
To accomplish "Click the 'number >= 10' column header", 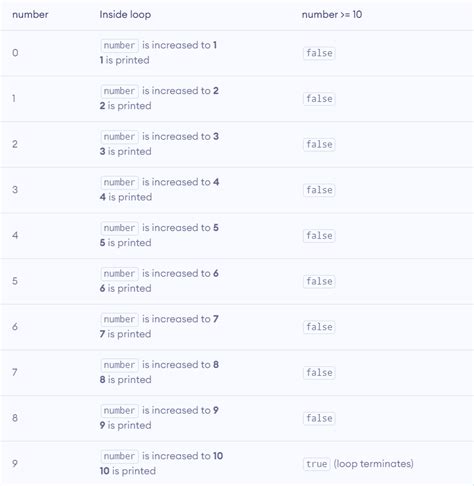I will tap(332, 15).
